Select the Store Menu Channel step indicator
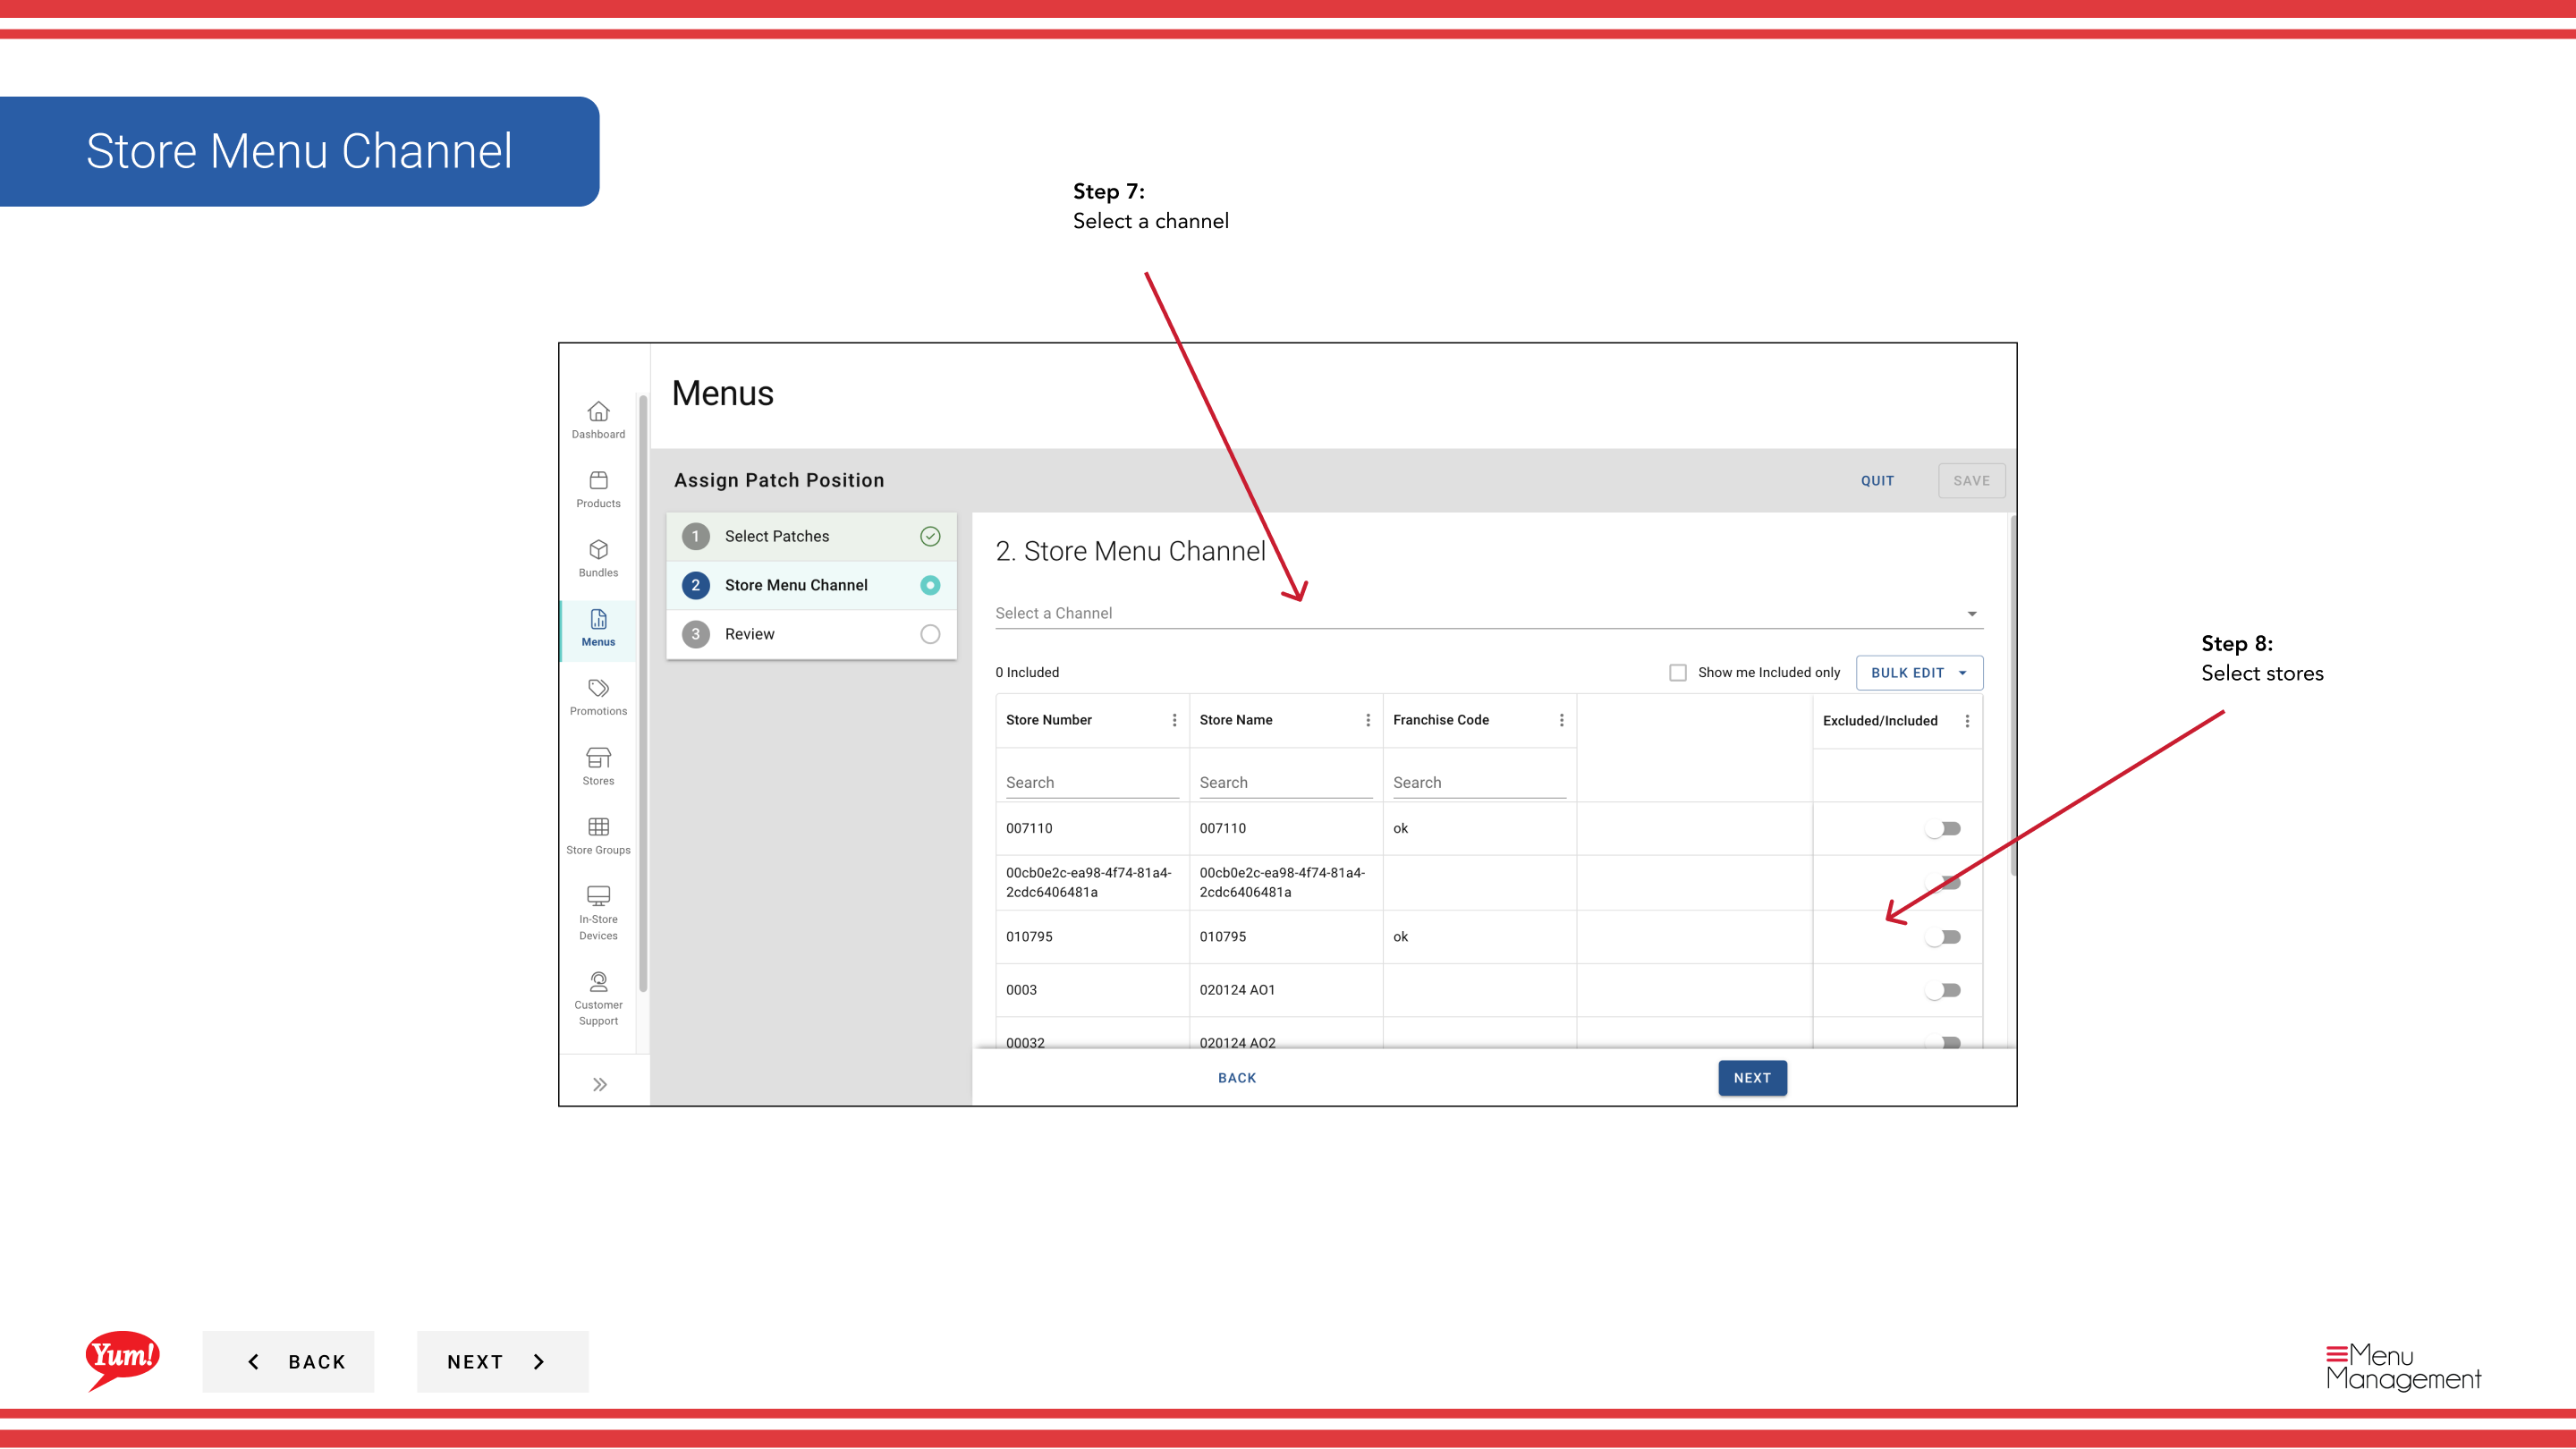The height and width of the screenshot is (1449, 2576). tap(930, 585)
